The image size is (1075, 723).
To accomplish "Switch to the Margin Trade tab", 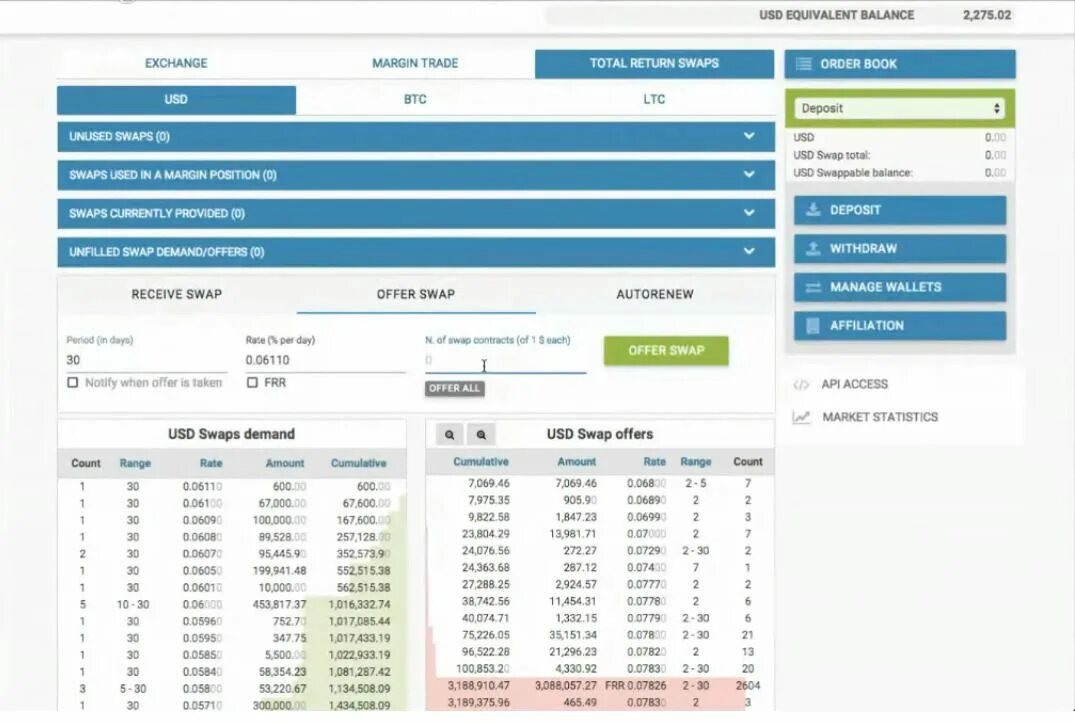I will coord(415,62).
